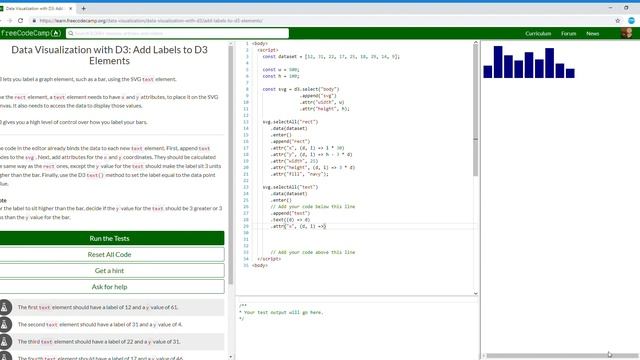
Task: Click the site padlock icon
Action: pos(34,20)
